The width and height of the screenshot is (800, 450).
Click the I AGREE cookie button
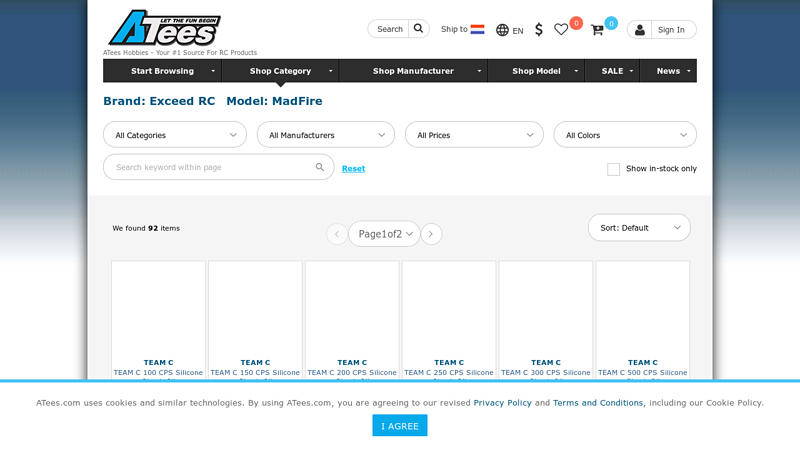point(400,426)
